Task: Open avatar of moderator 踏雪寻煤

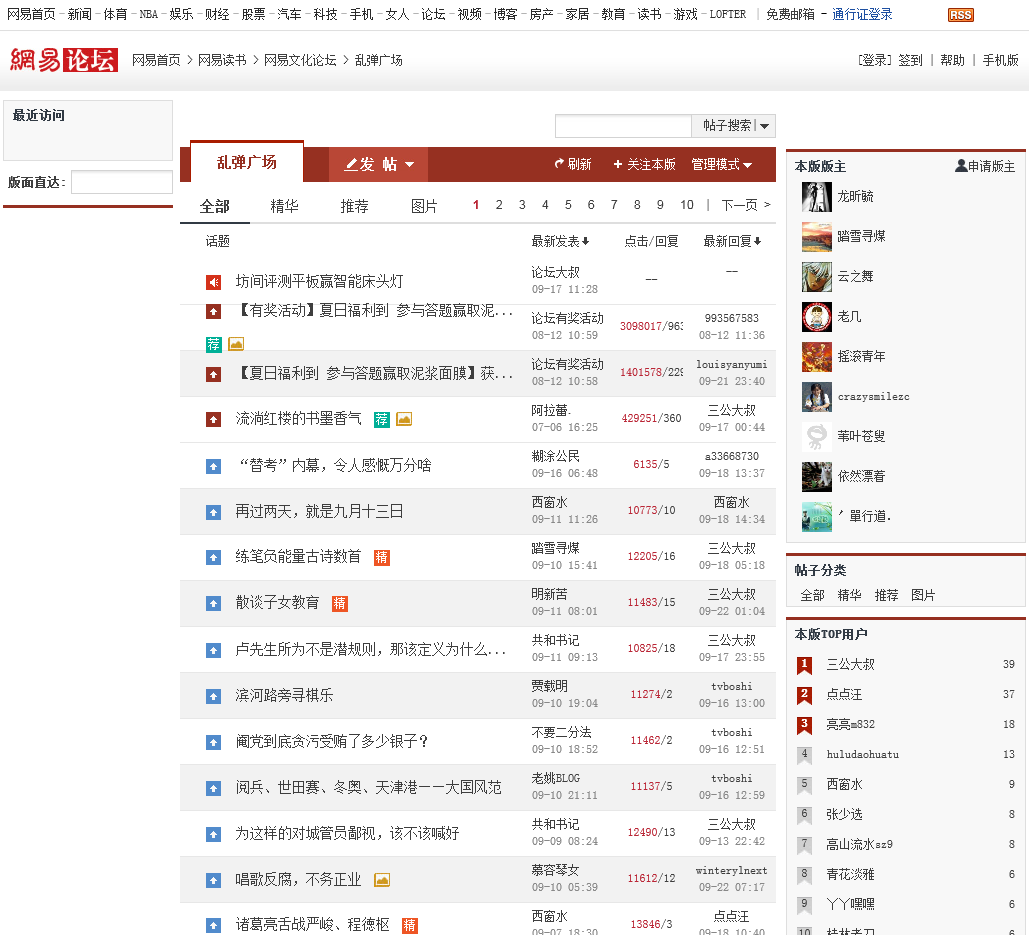Action: pos(816,237)
